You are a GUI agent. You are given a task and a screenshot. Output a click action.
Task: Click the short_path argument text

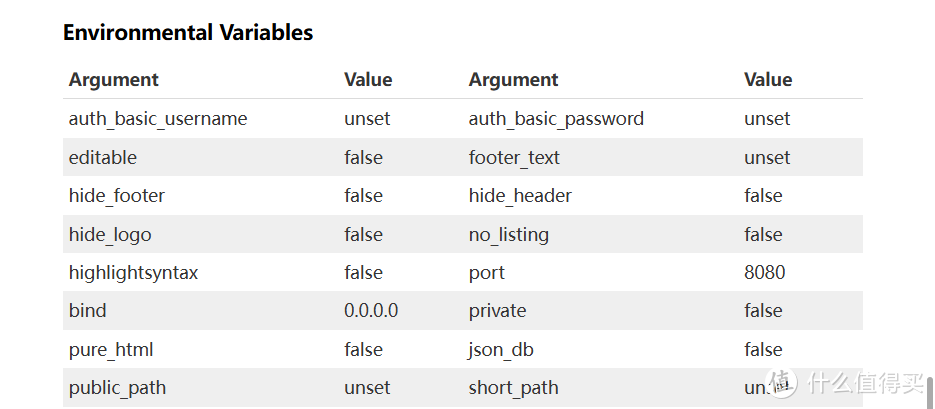[x=514, y=388]
